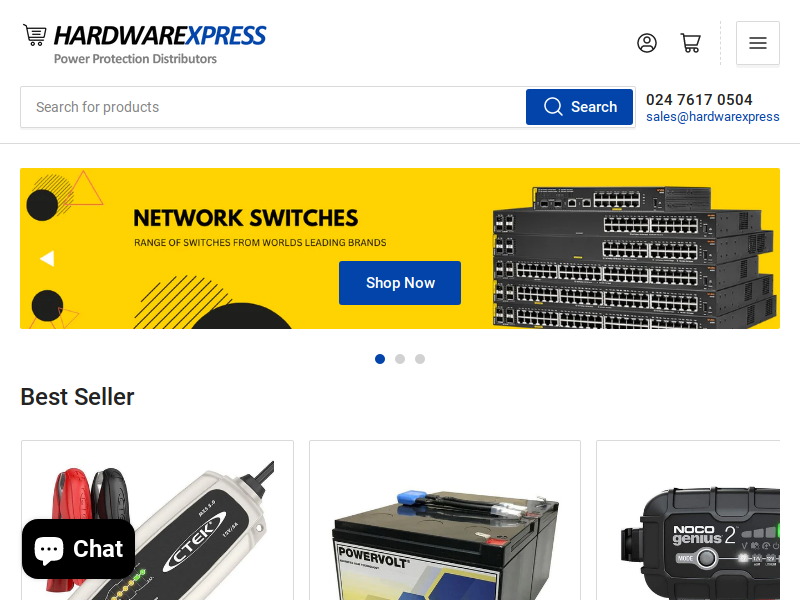Open the hamburger menu

(758, 43)
